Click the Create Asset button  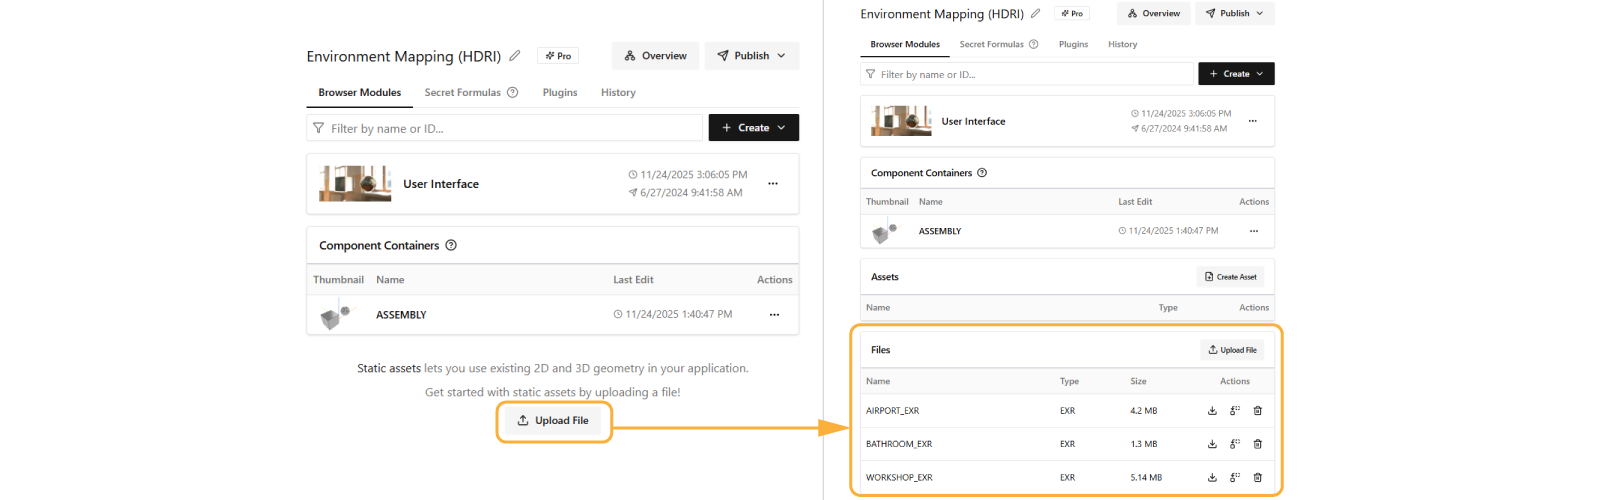pyautogui.click(x=1230, y=277)
